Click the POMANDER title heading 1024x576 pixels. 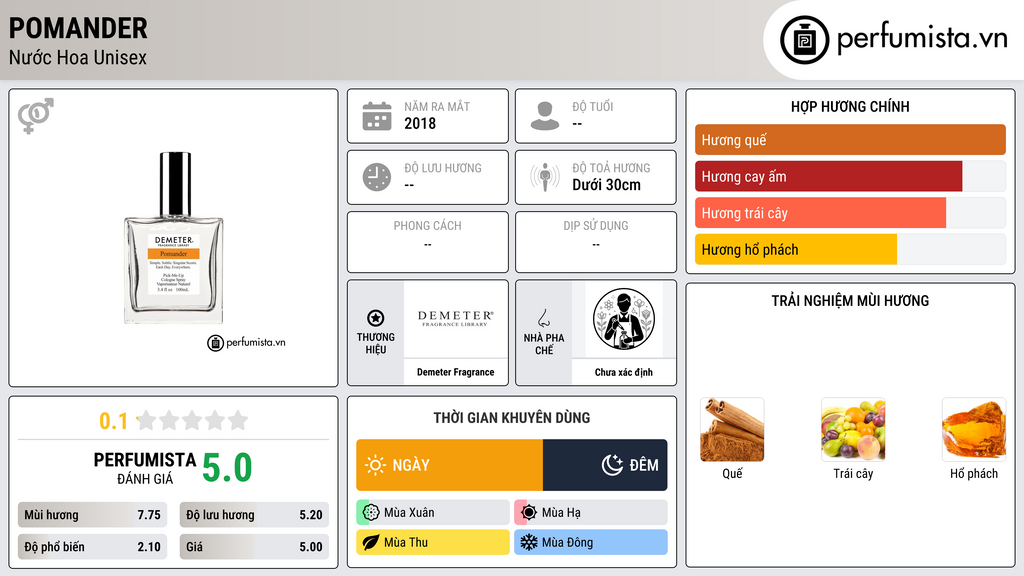pos(78,28)
